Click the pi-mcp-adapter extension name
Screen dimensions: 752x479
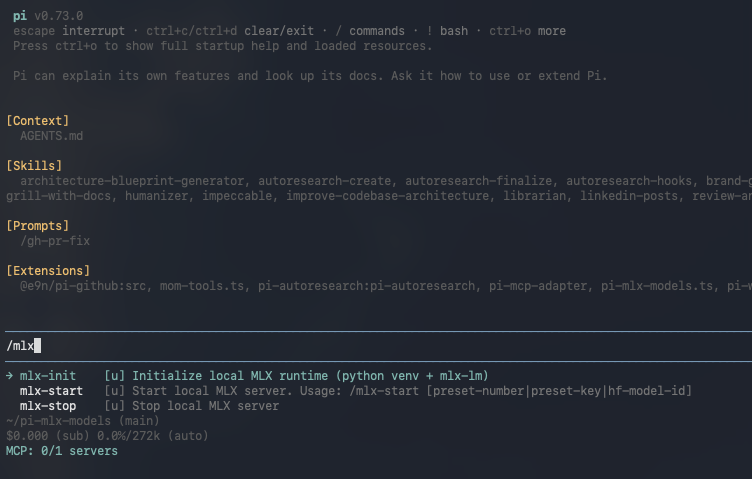538,286
